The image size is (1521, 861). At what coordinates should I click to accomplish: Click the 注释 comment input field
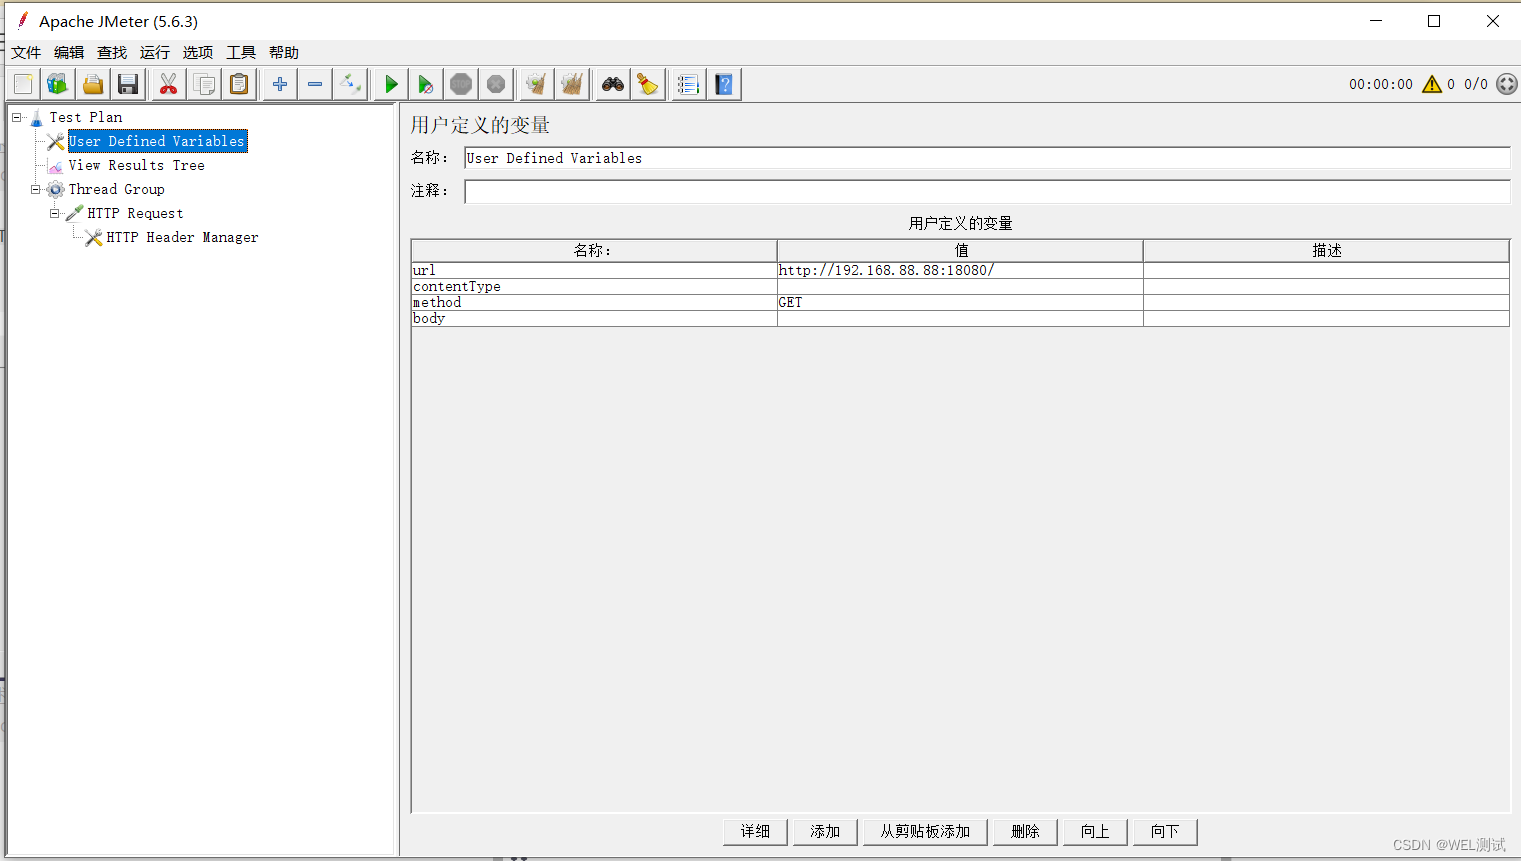(x=987, y=191)
